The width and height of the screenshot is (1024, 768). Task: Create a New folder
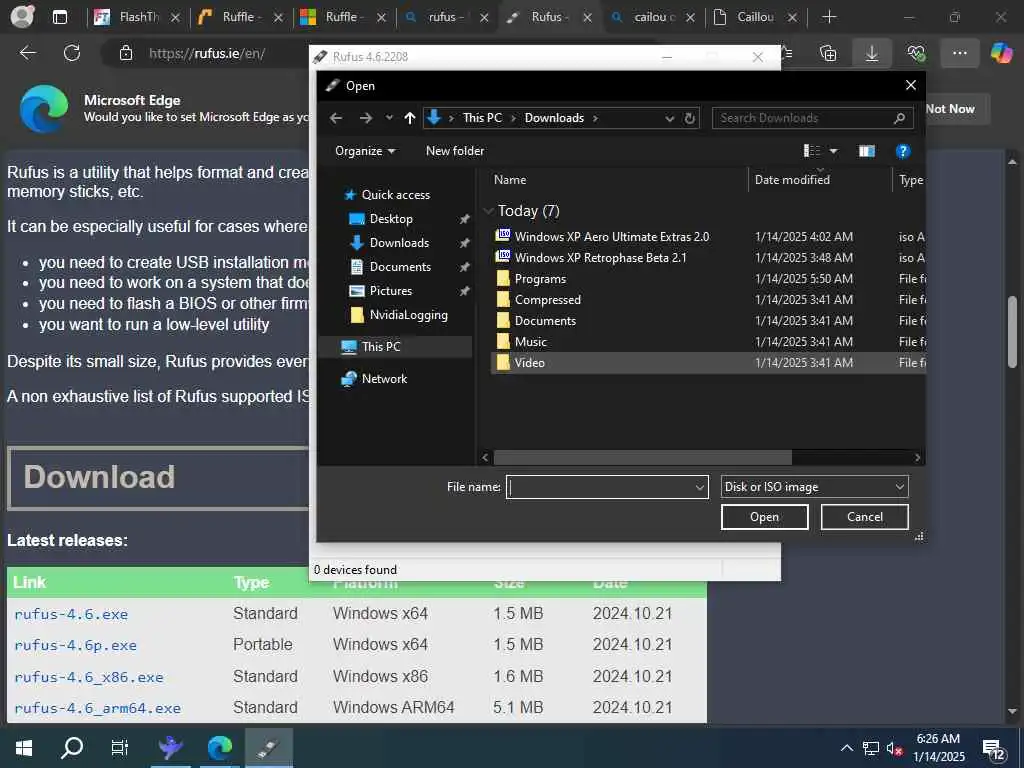tap(455, 151)
